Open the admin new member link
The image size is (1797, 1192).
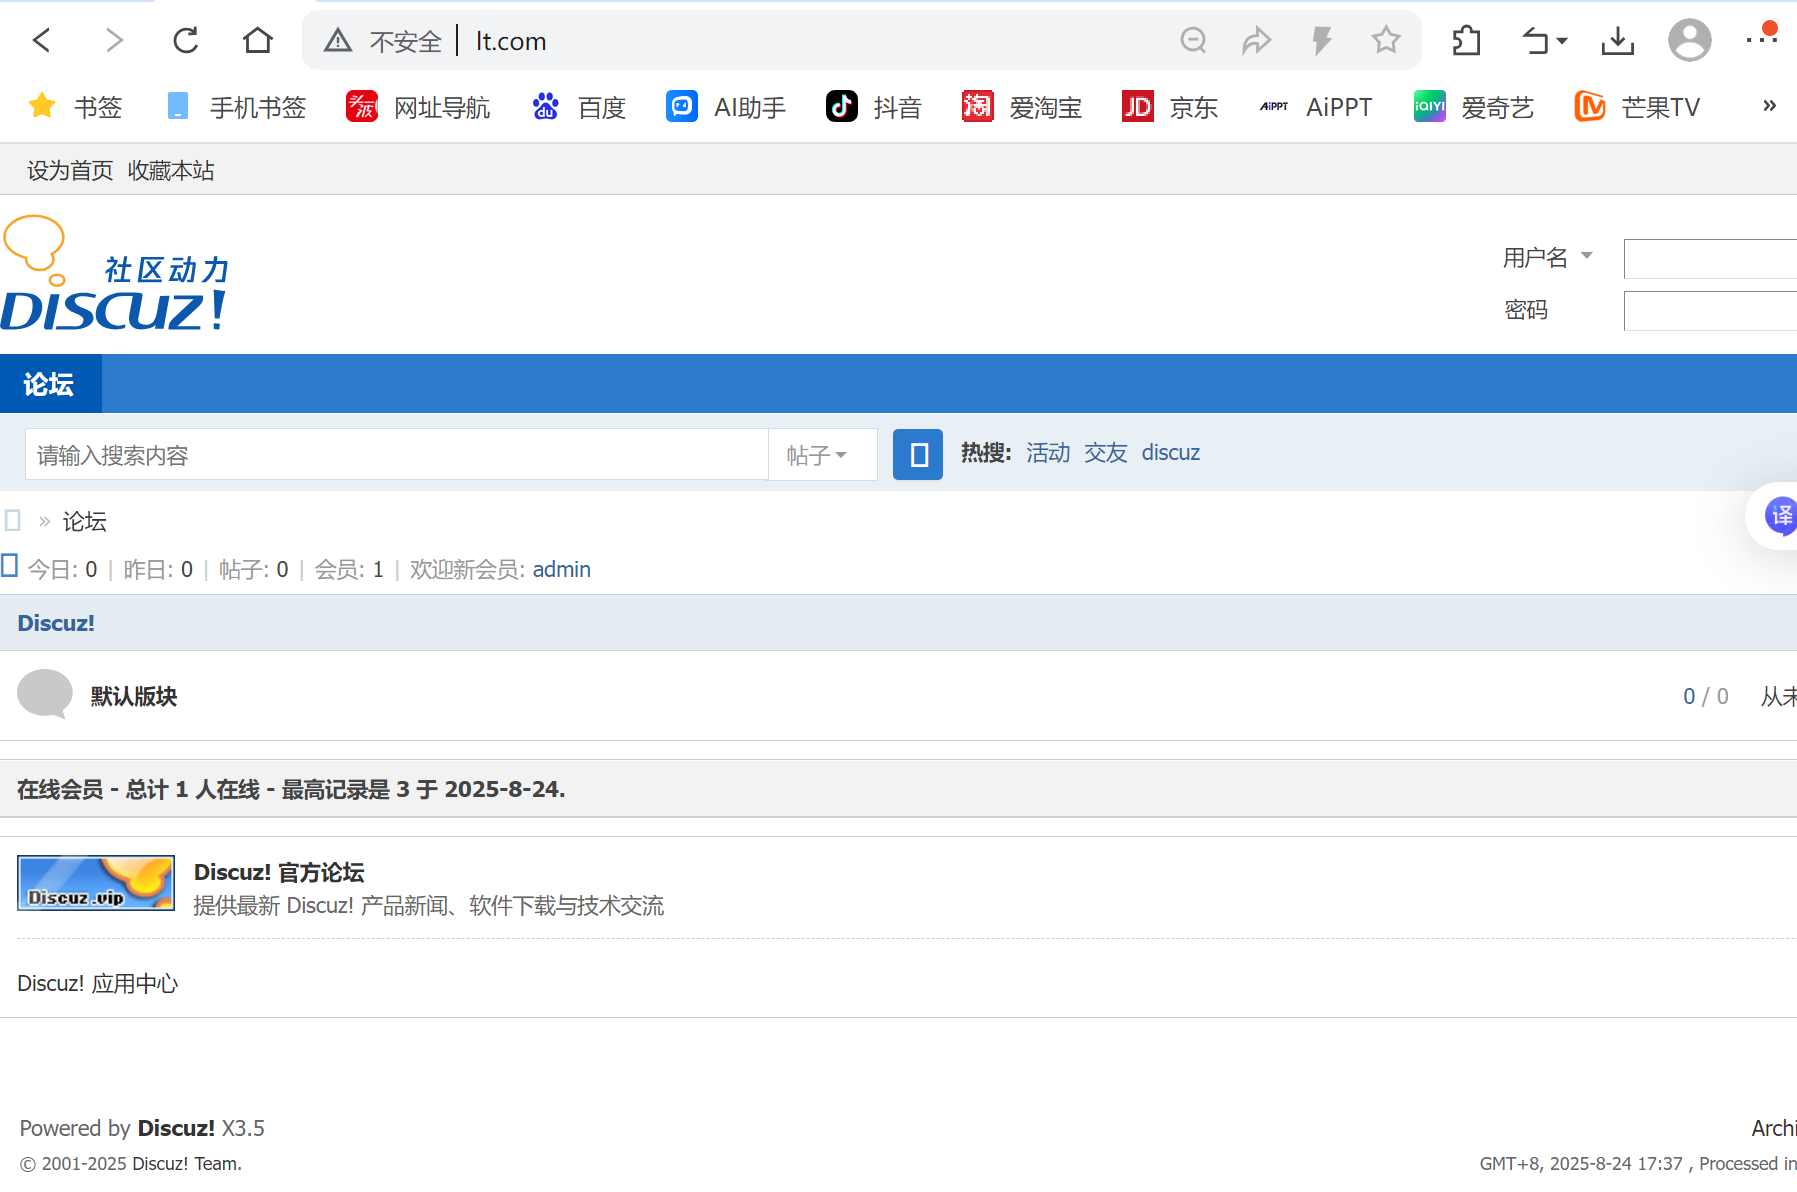click(x=562, y=569)
